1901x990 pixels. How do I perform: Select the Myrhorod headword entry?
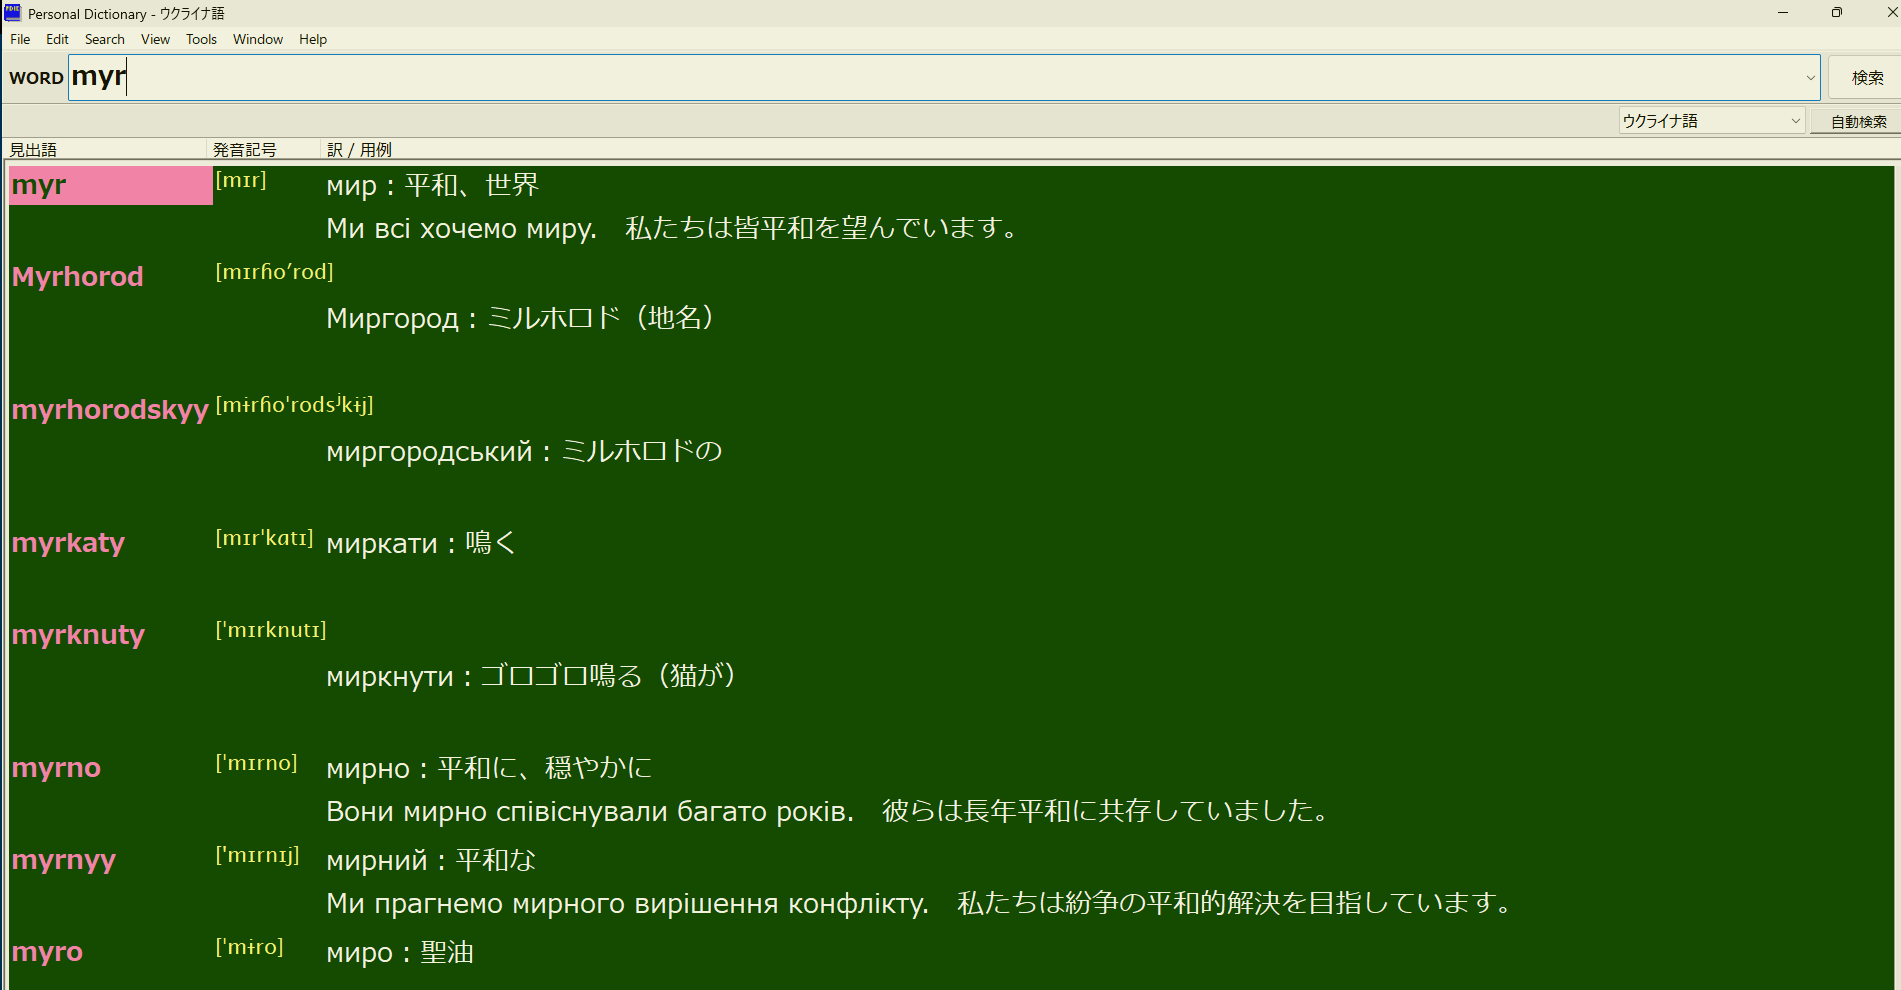click(x=78, y=277)
